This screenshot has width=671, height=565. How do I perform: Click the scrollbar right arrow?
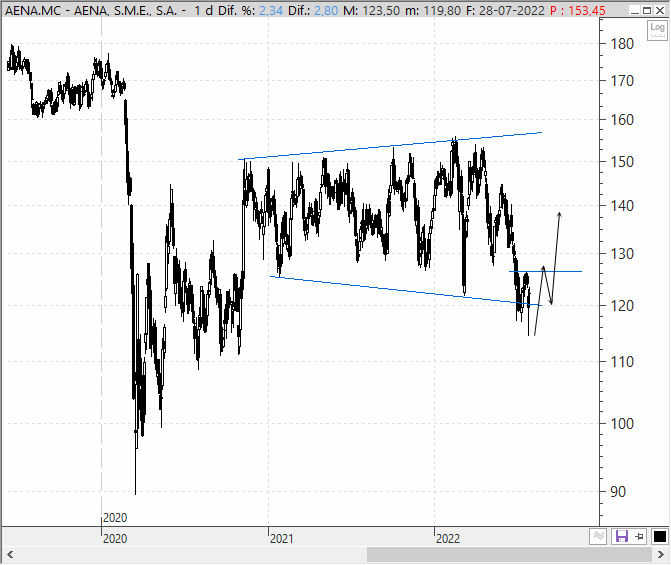pos(660,555)
